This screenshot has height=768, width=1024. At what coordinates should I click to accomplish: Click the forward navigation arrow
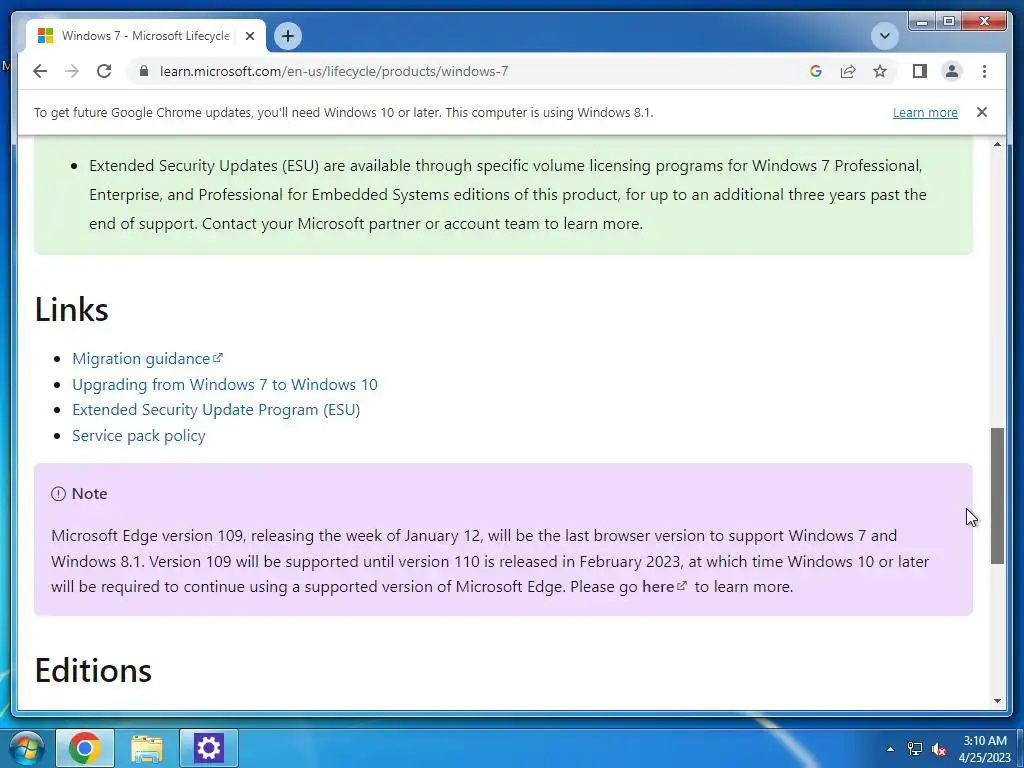click(x=72, y=71)
